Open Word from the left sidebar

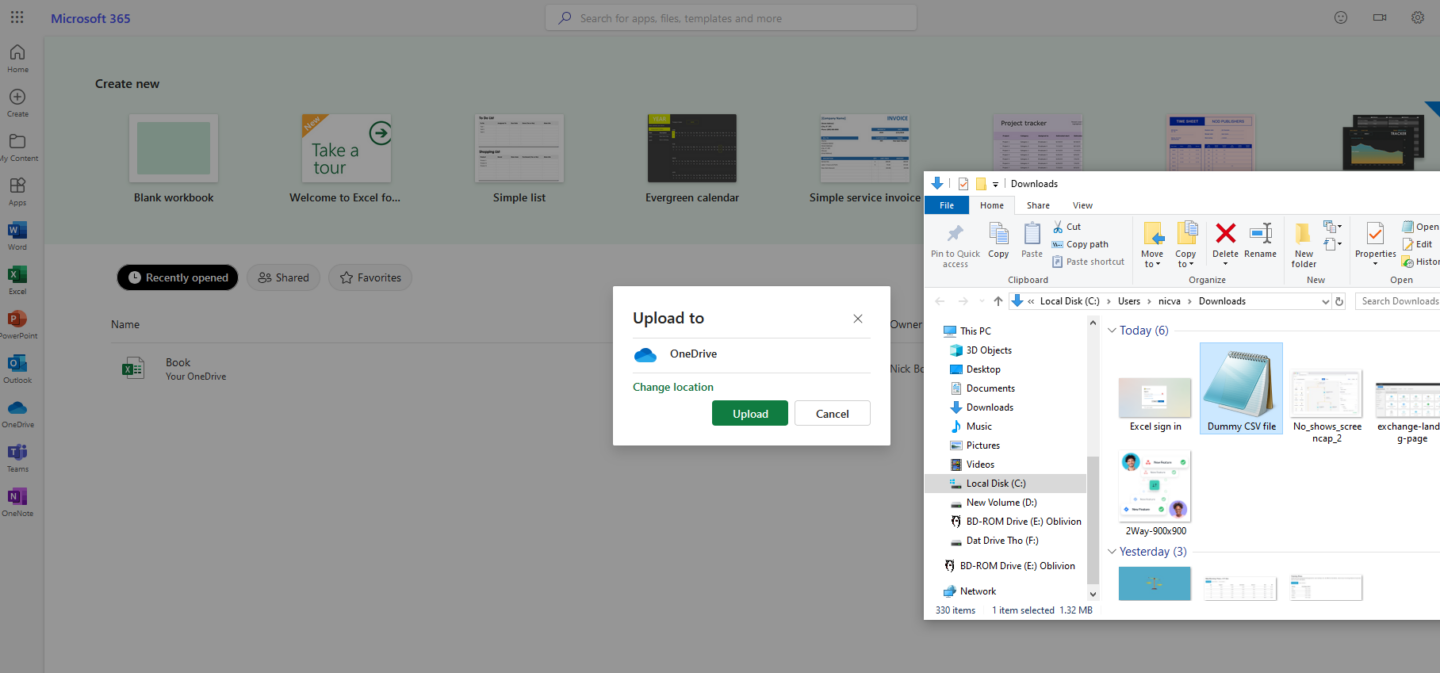17,233
